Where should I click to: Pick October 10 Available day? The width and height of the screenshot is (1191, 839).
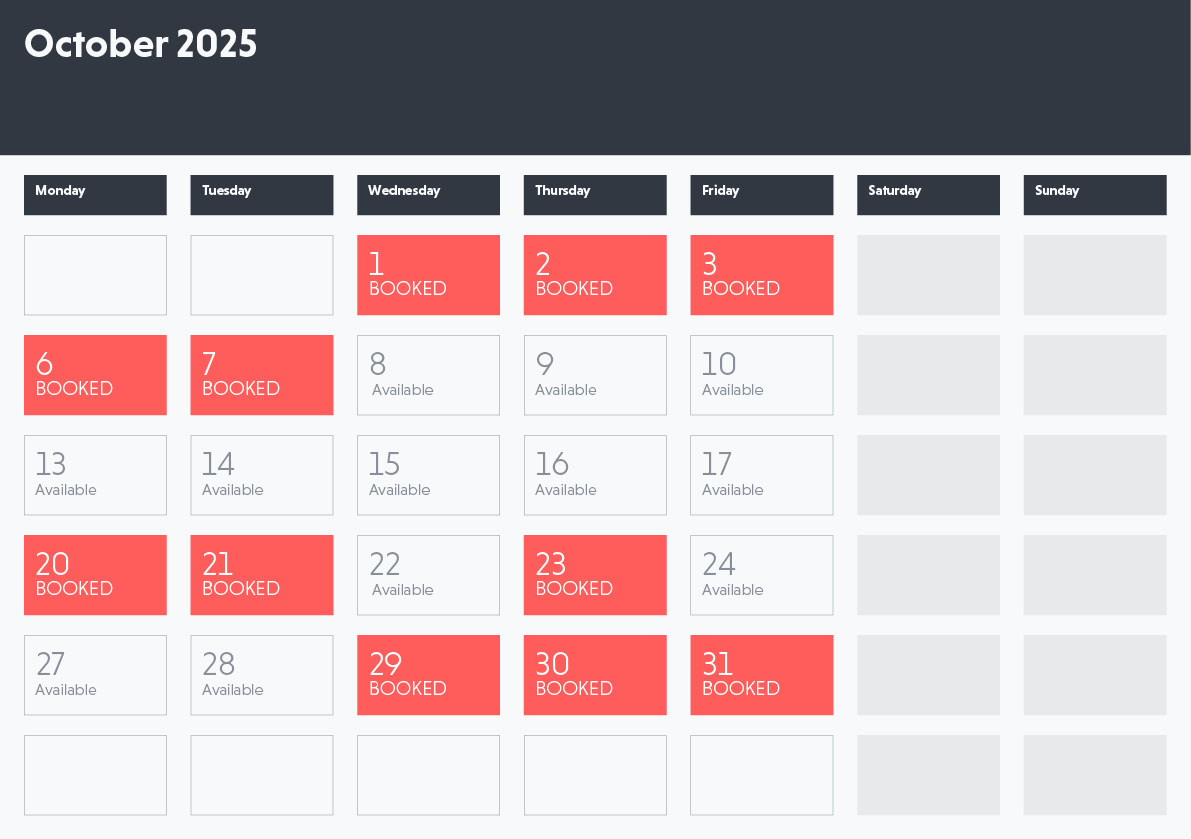click(x=762, y=375)
